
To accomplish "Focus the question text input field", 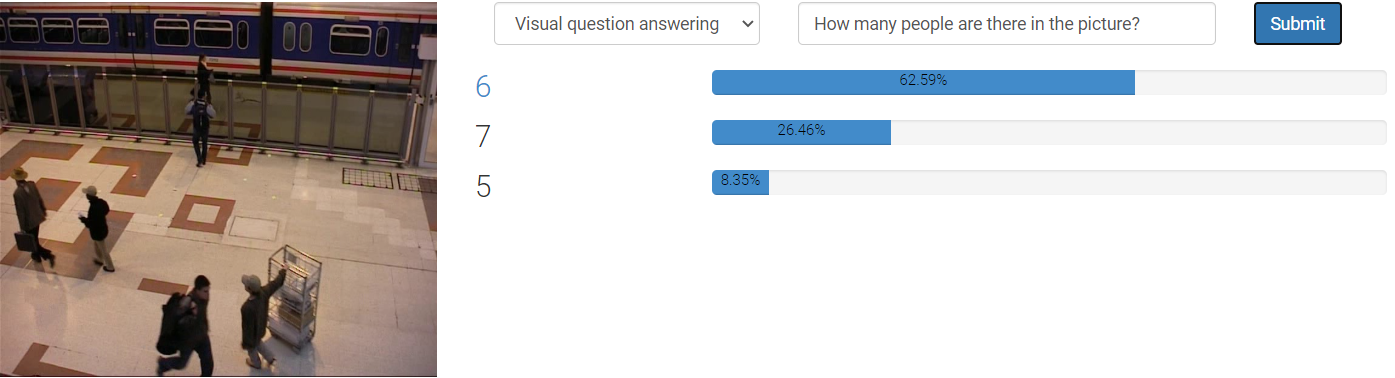I will click(1006, 24).
